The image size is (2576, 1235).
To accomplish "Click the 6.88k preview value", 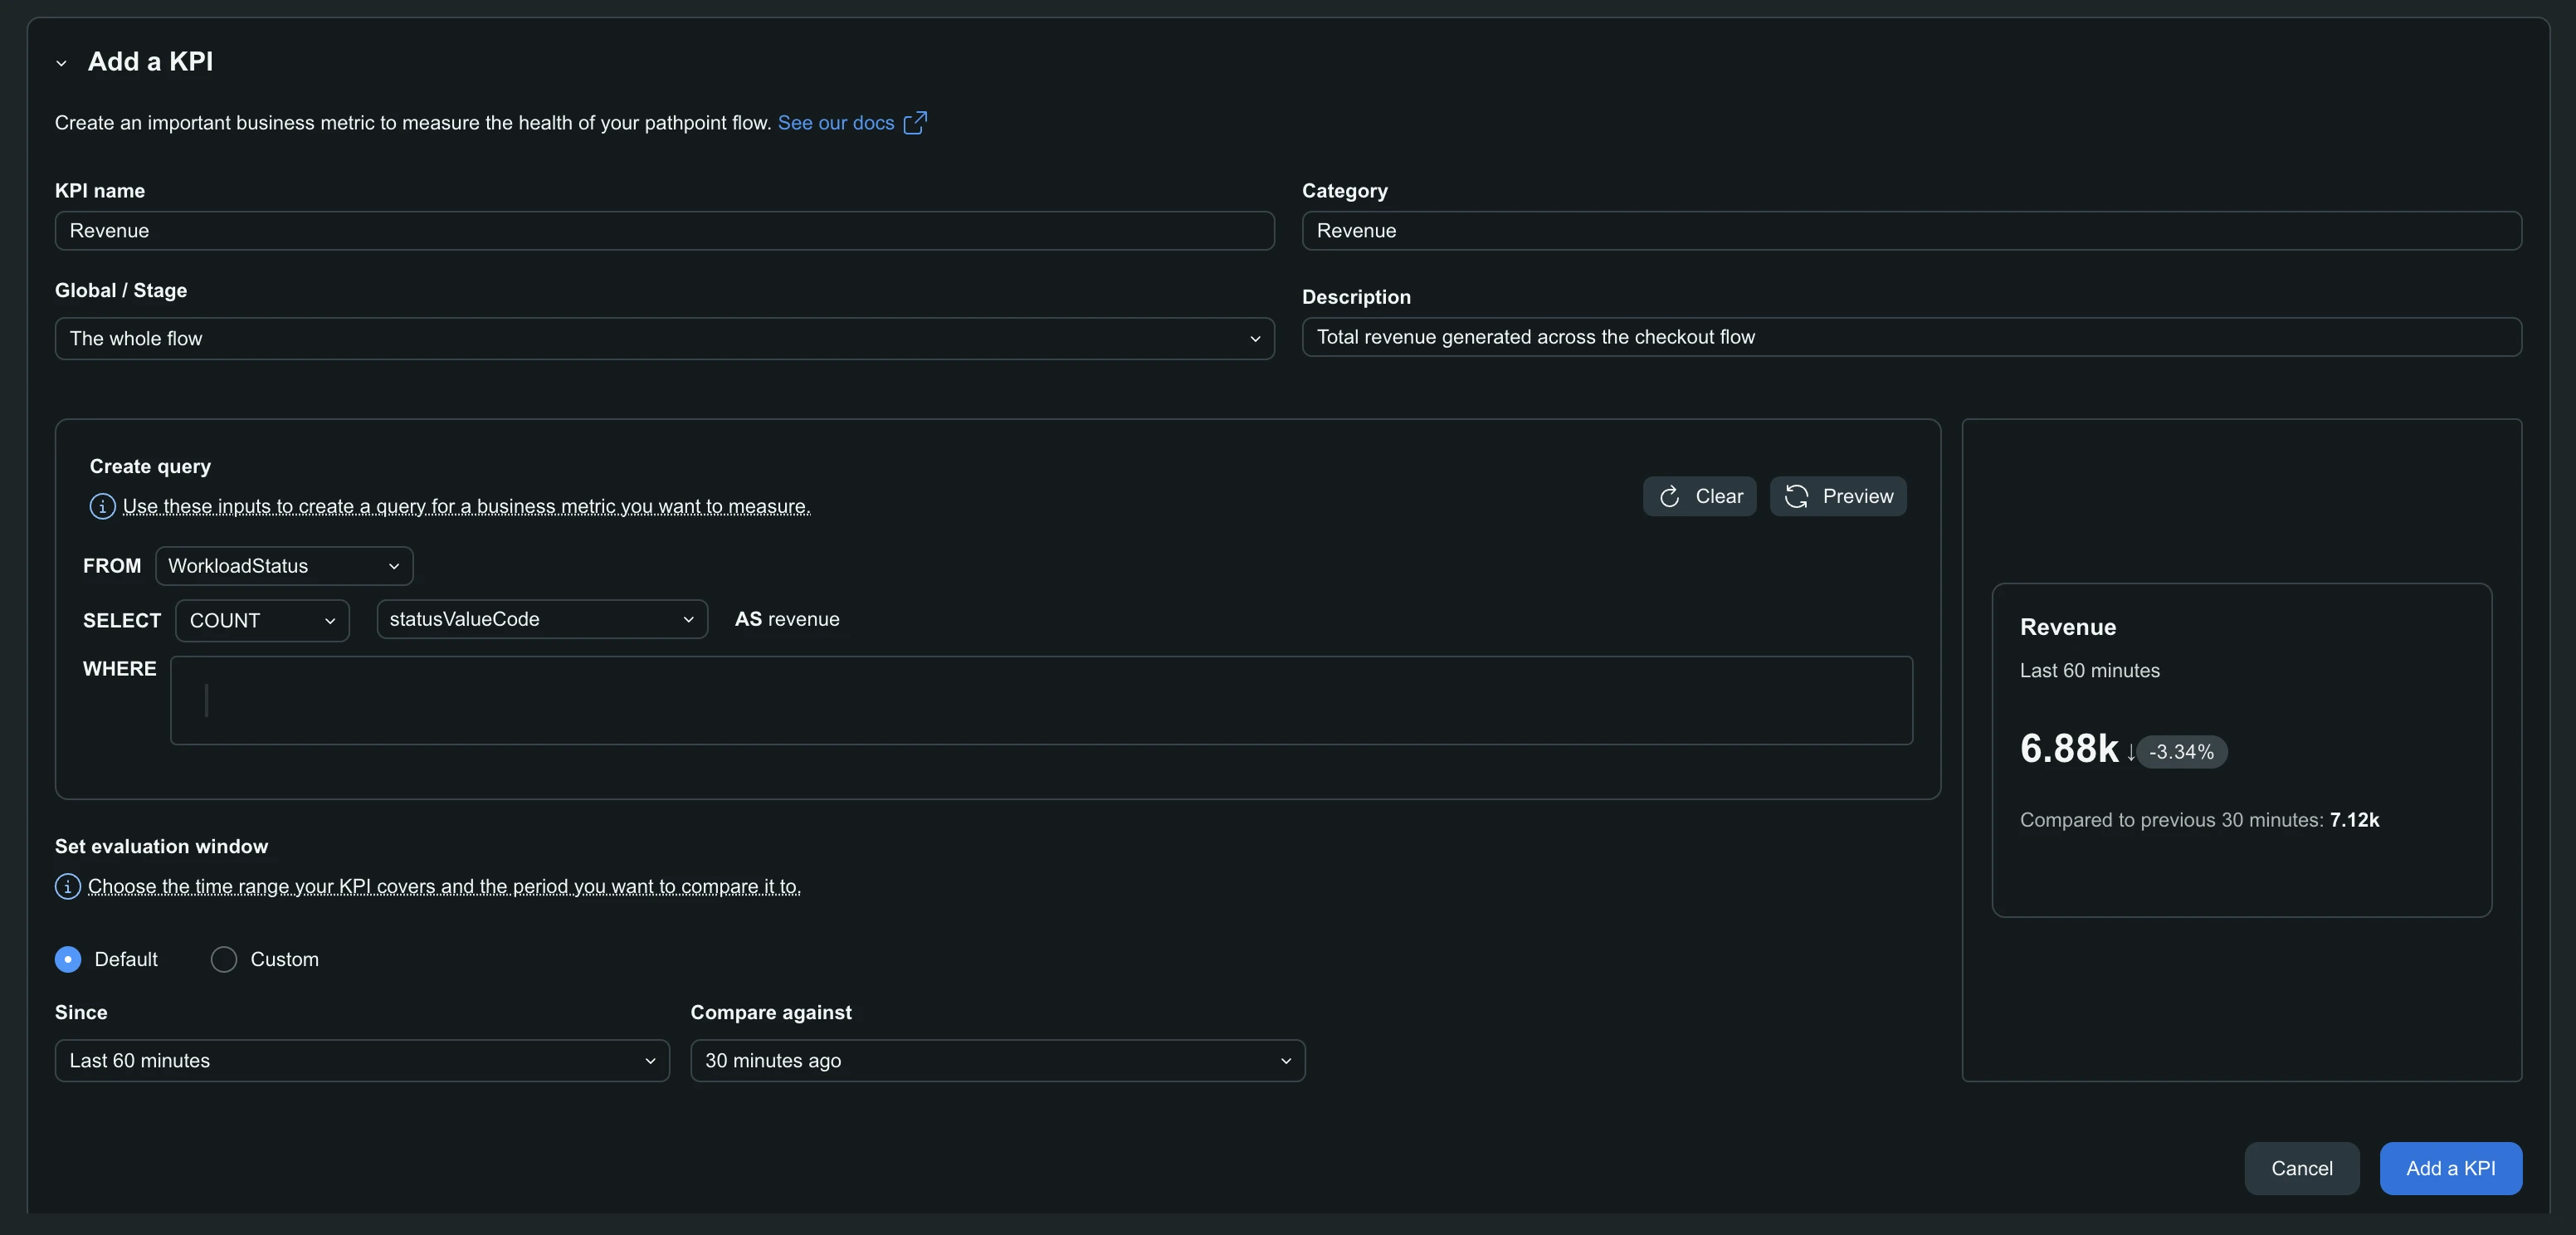I will 2068,749.
